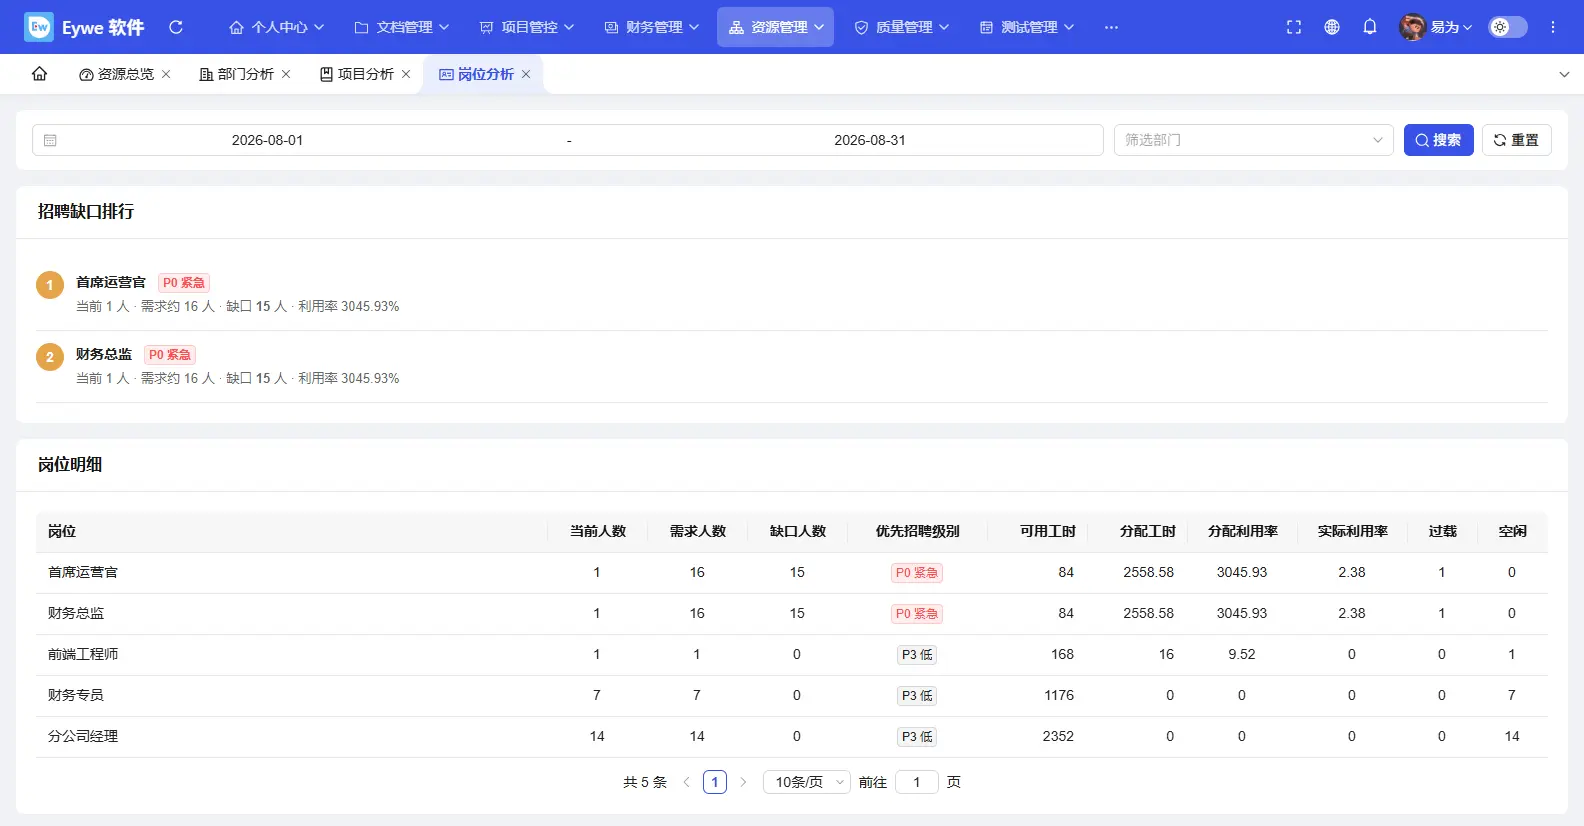Open the 个人中心 menu
This screenshot has height=826, width=1584.
tap(277, 27)
